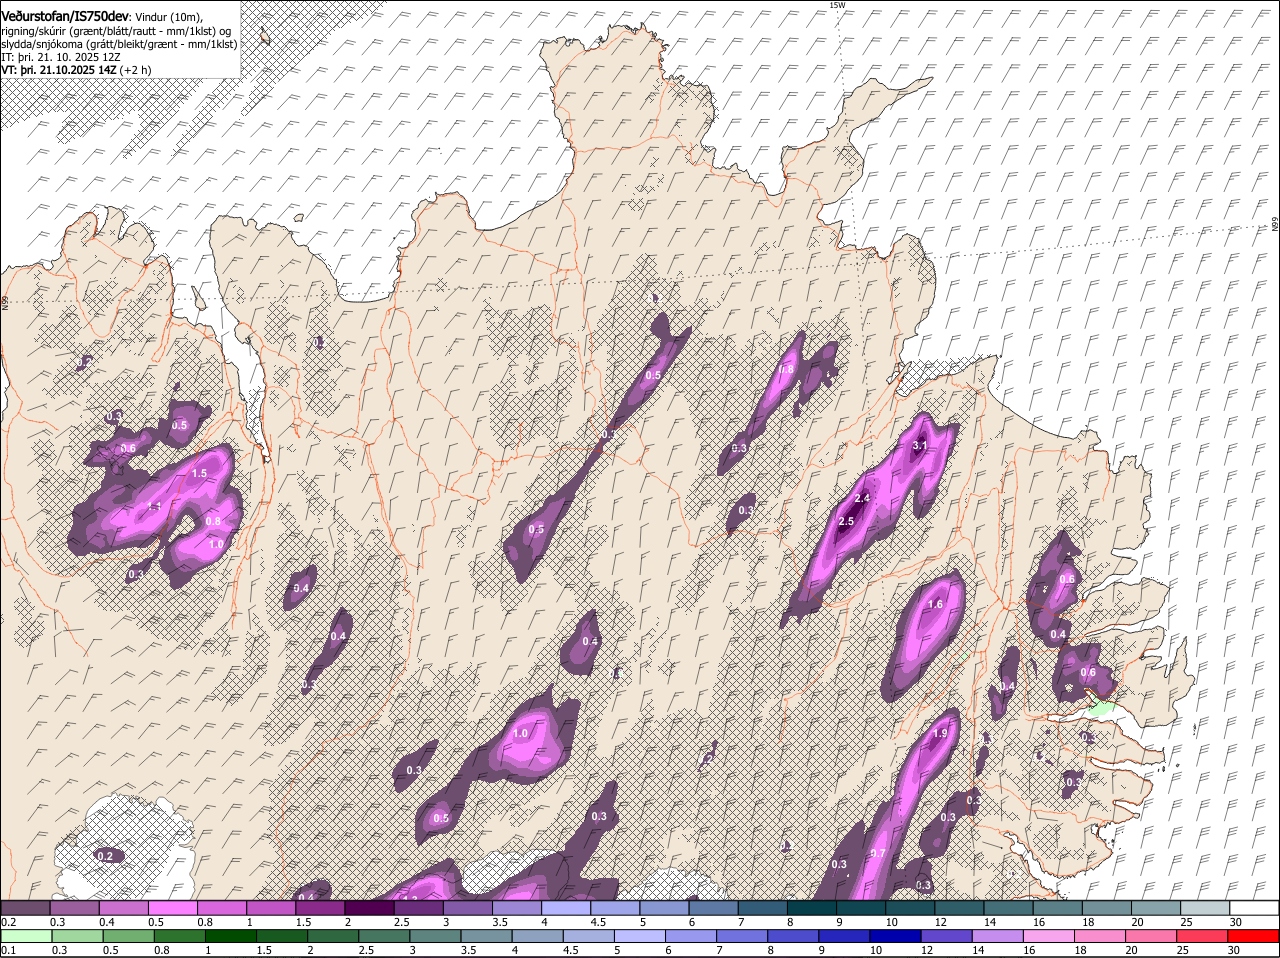Pick the 18 swatch in the upper rain legend
This screenshot has height=958, width=1280.
(1107, 908)
